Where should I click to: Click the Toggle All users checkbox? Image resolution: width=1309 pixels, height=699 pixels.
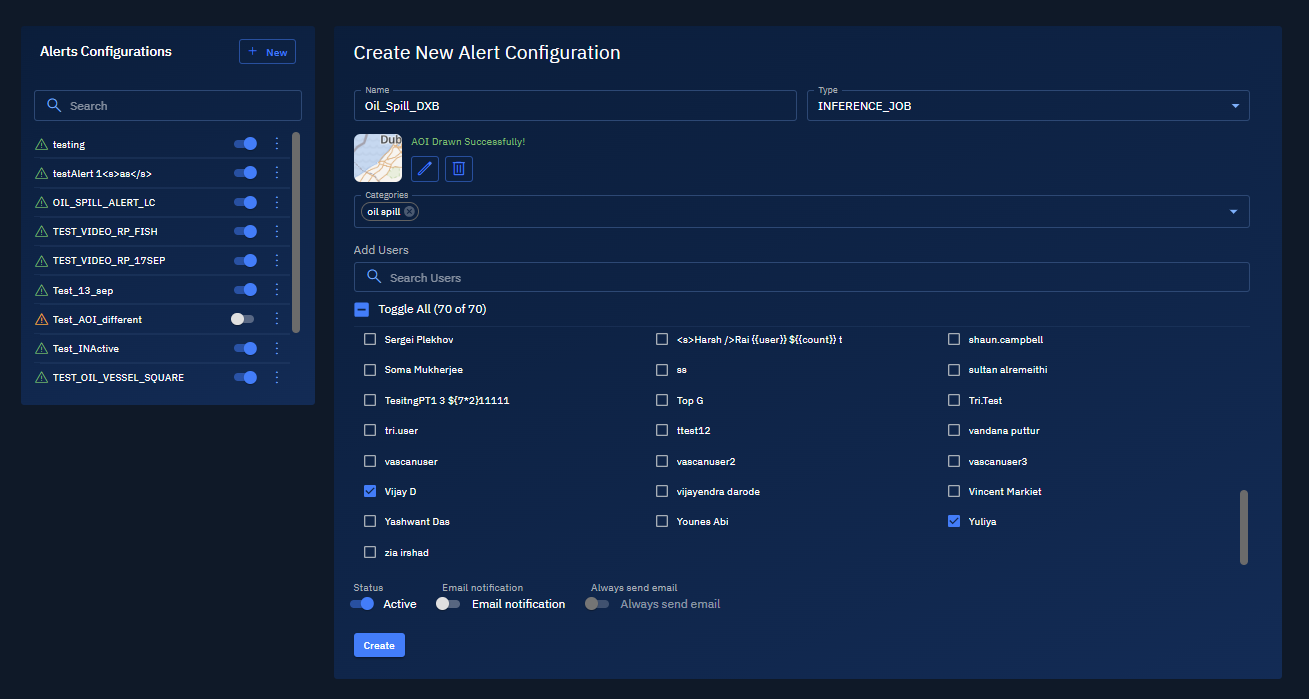362,309
